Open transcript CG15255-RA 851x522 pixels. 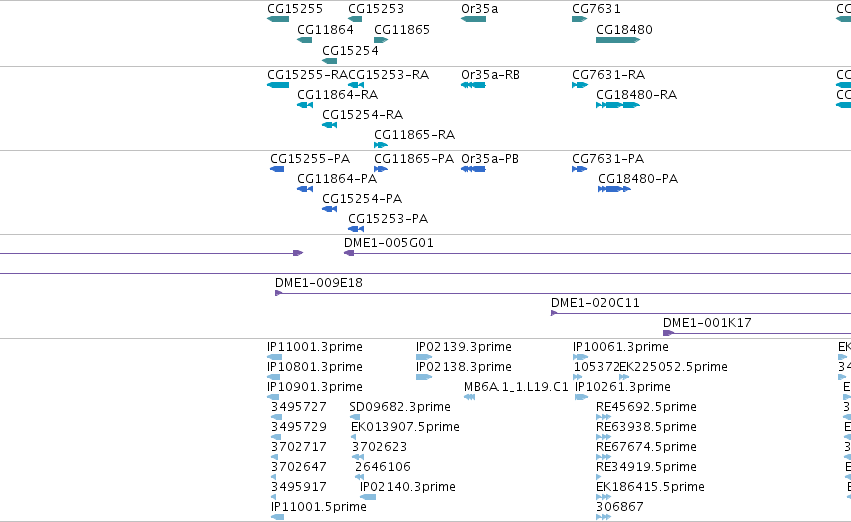(278, 85)
